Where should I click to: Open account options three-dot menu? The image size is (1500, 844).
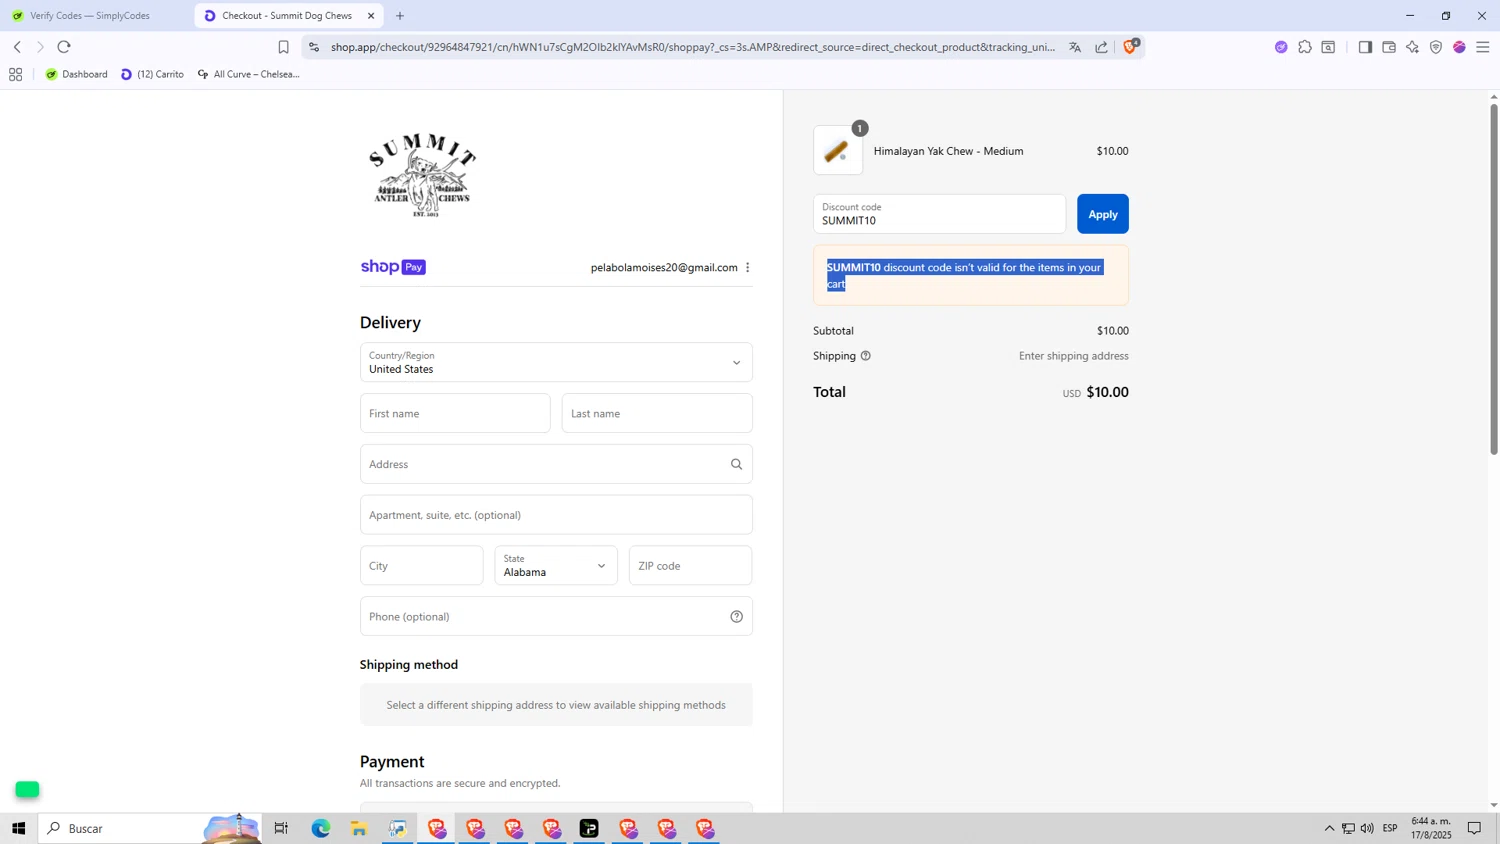coord(748,267)
